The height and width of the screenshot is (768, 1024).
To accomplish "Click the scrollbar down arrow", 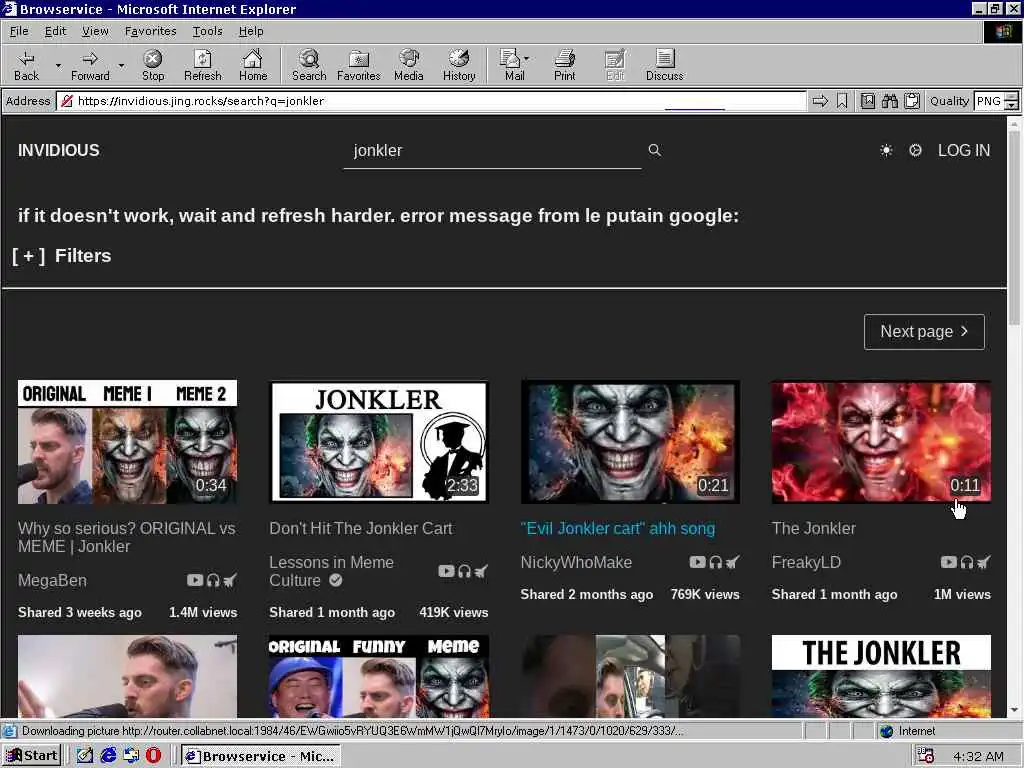I will pyautogui.click(x=1014, y=710).
